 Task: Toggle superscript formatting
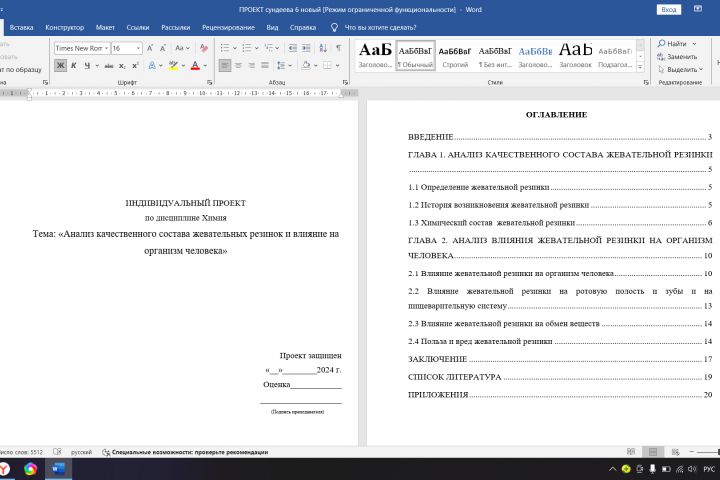[x=135, y=66]
